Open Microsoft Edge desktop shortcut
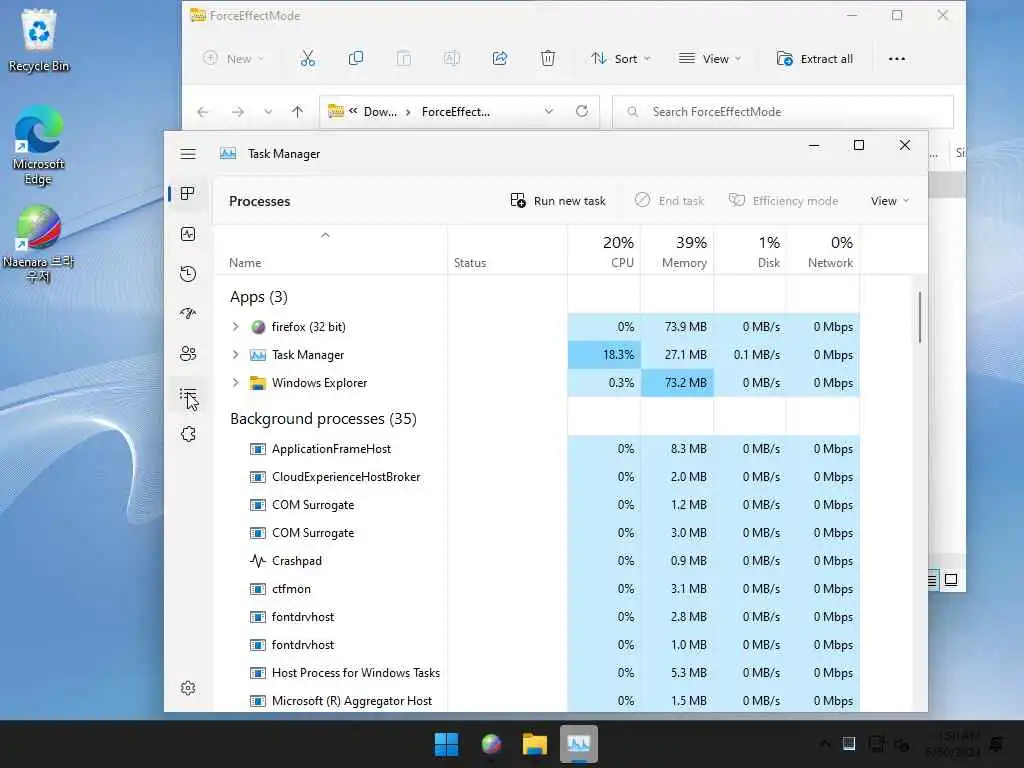Screen dimensions: 1024x768 click(39, 145)
